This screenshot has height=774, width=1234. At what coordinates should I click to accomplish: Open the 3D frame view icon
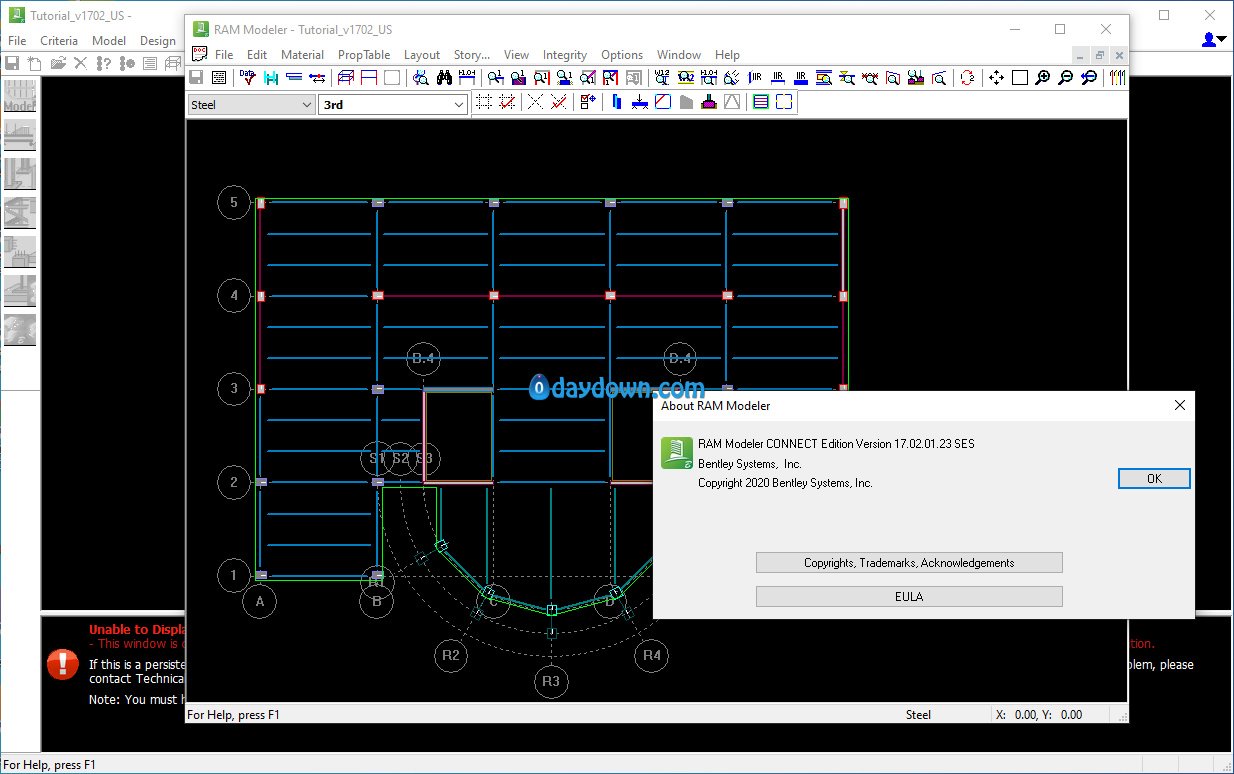point(346,78)
